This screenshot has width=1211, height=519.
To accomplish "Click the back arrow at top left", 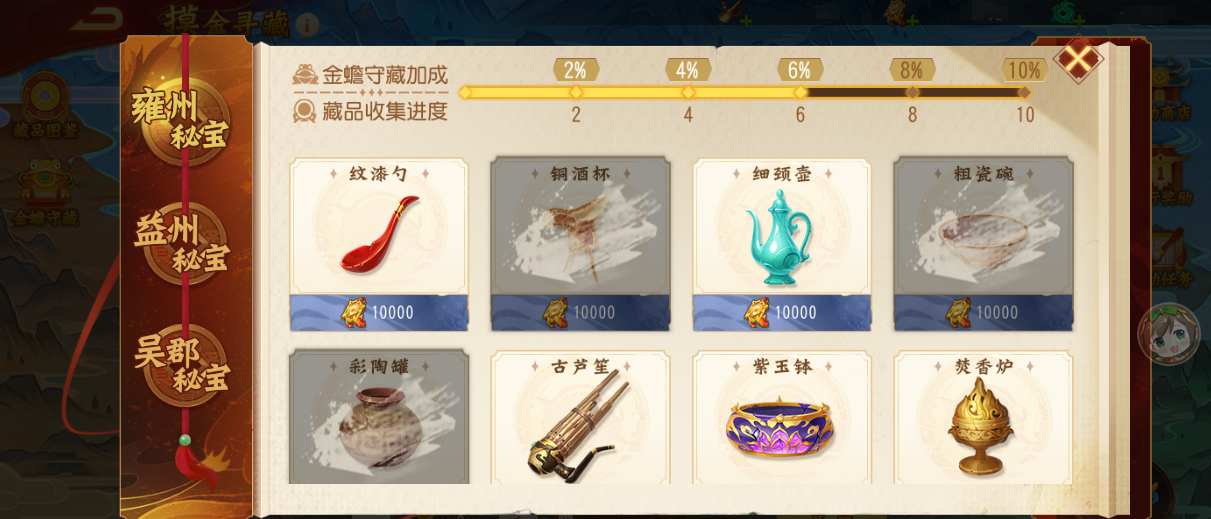I will pos(97,18).
